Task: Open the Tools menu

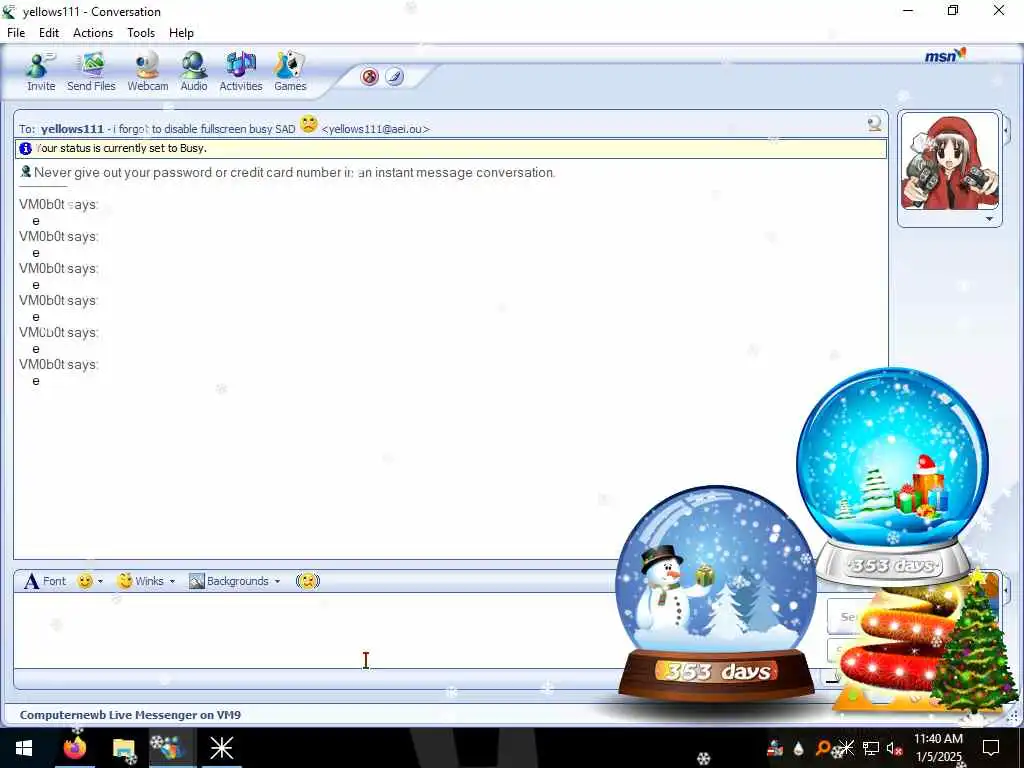Action: point(141,33)
